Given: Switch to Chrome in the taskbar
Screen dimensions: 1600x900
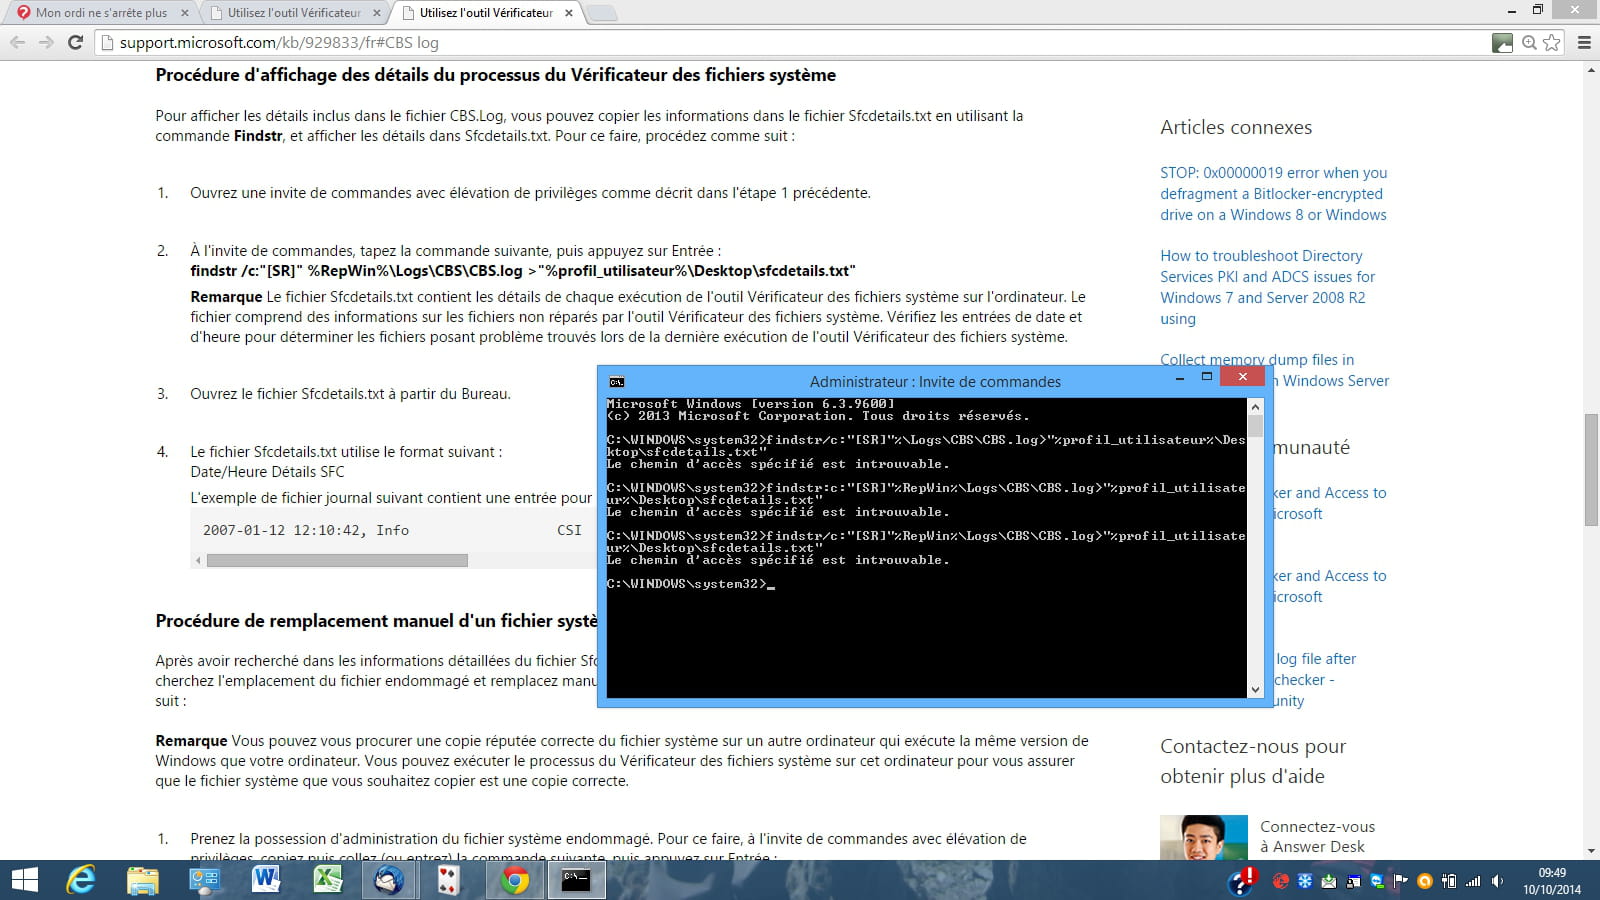Looking at the screenshot, I should point(515,880).
